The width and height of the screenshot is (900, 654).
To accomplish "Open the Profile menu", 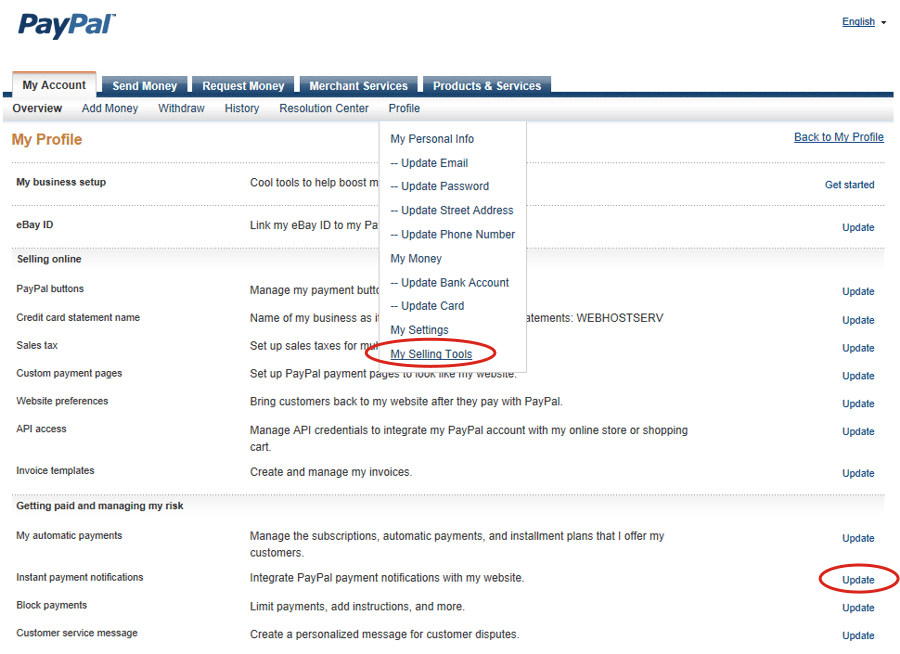I will pyautogui.click(x=404, y=108).
